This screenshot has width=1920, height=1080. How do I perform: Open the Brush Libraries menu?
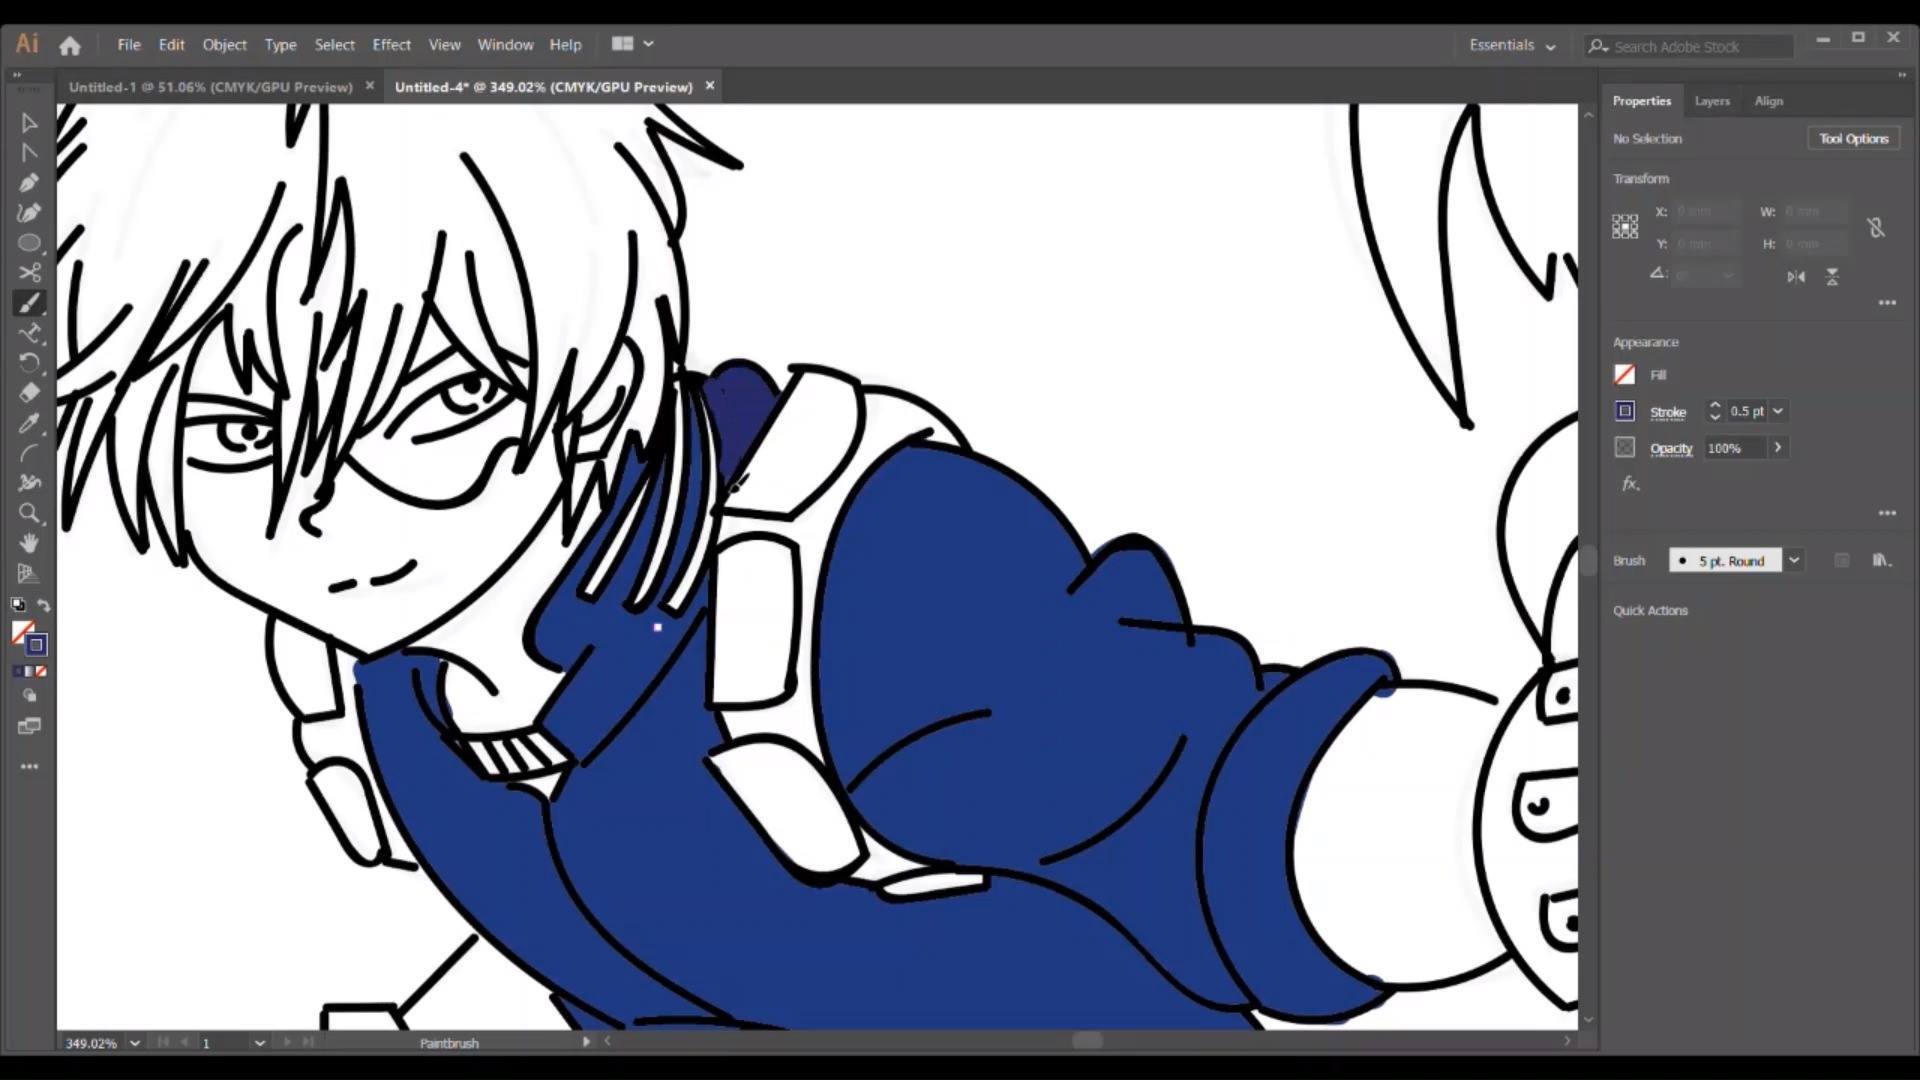(1882, 561)
